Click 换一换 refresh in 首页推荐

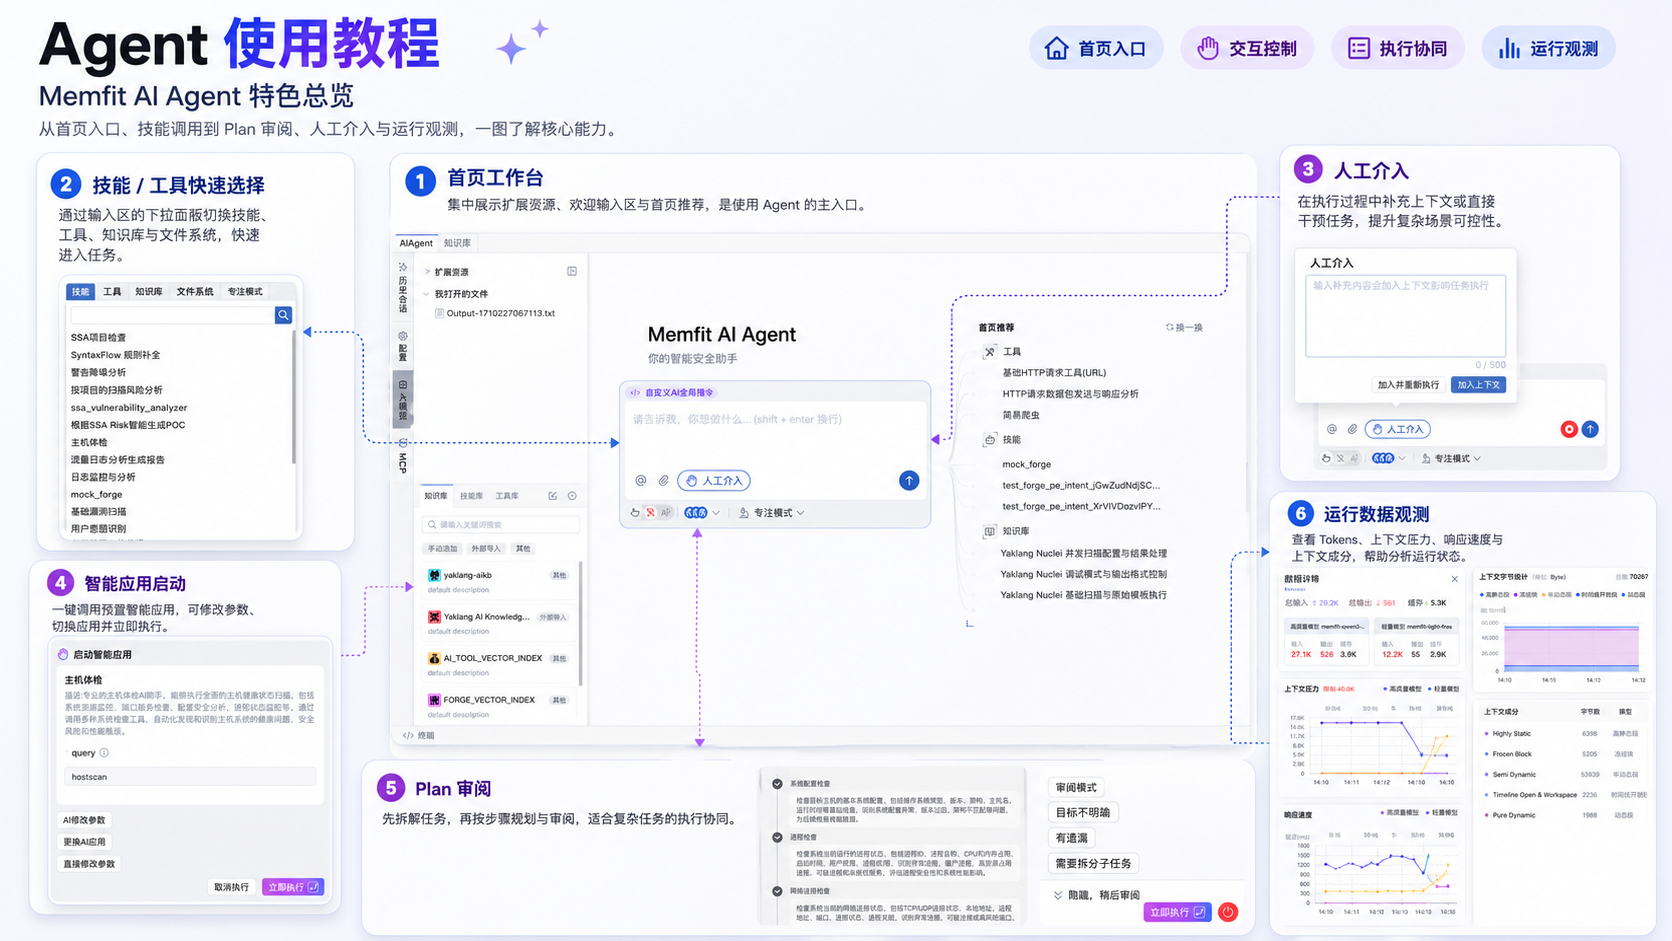click(x=1184, y=327)
